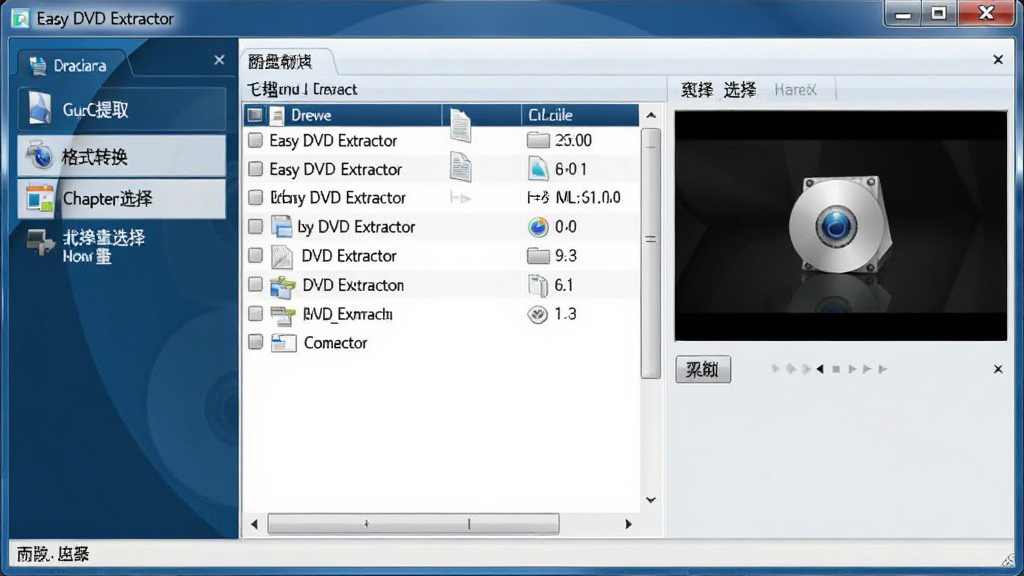Click the small page icon beside Drewe header

(x=277, y=116)
